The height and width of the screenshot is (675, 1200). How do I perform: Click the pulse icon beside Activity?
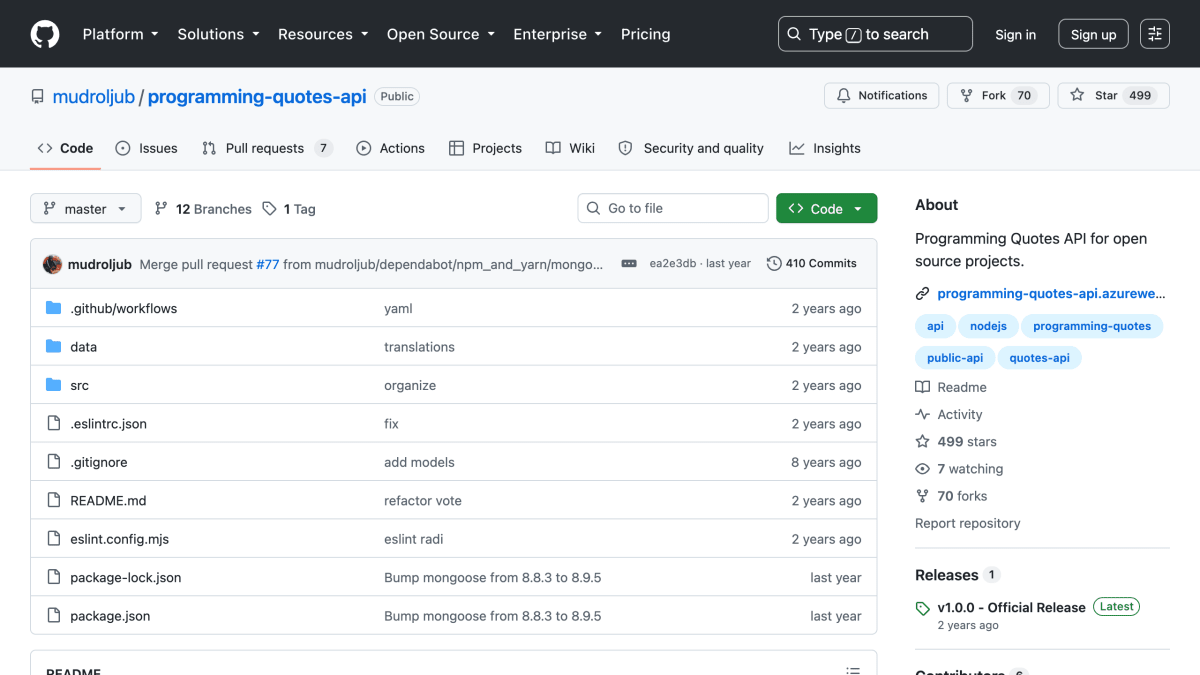pos(922,414)
